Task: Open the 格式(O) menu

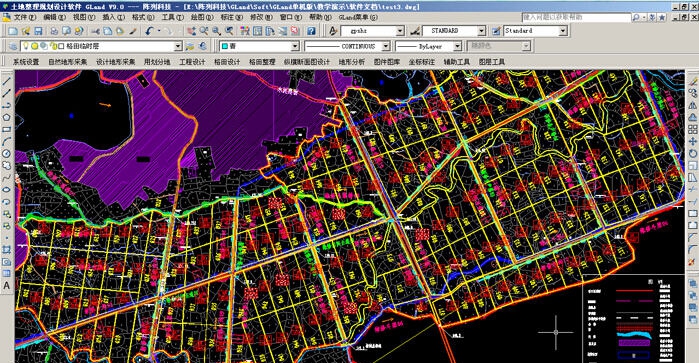Action: click(x=143, y=17)
